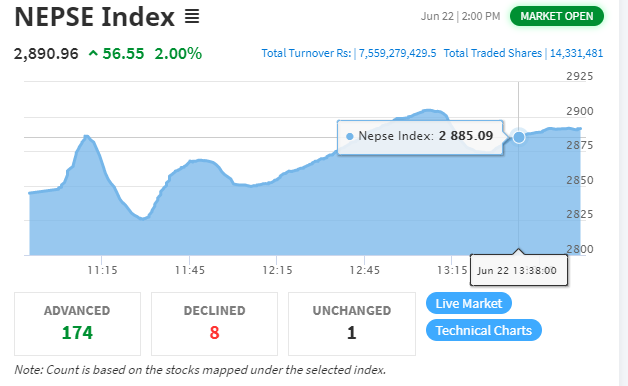Open the Live Market page

click(x=469, y=303)
